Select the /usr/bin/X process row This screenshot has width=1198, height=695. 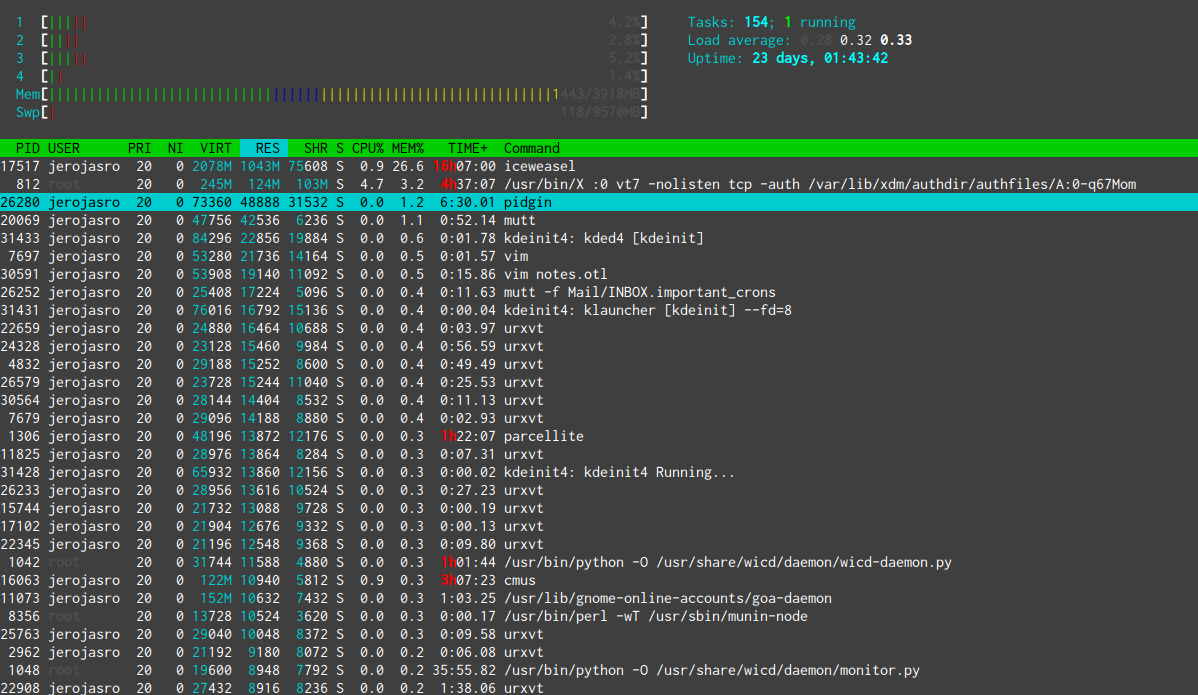pos(599,184)
